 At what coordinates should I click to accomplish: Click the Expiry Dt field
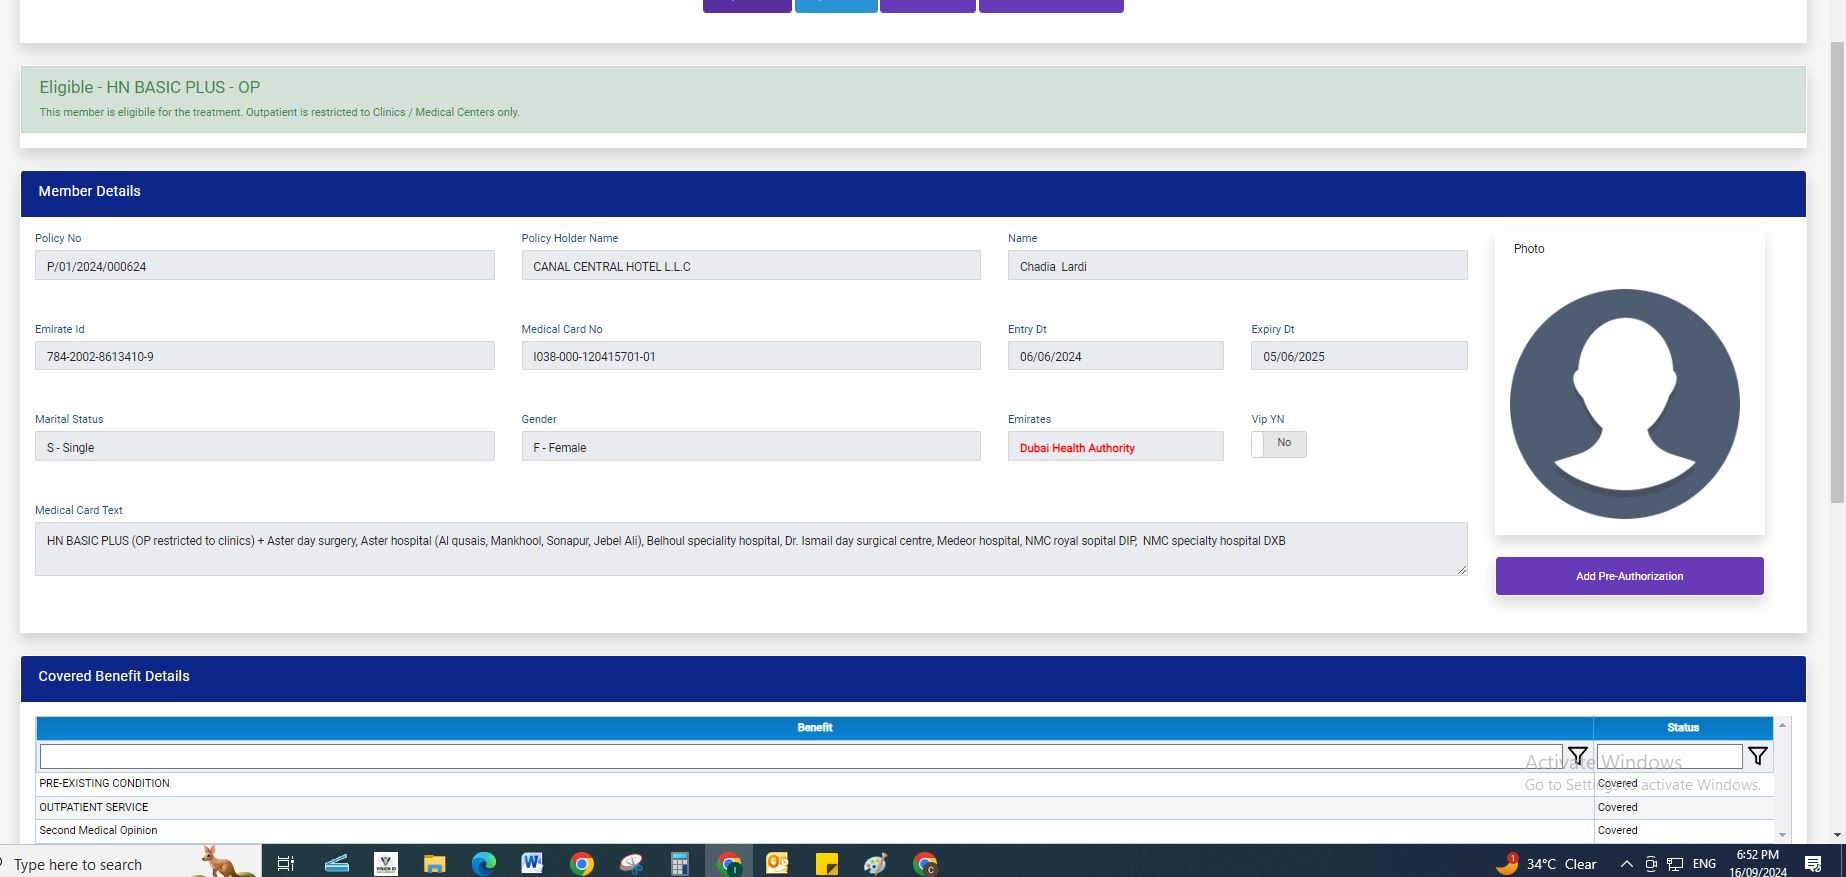pos(1359,356)
